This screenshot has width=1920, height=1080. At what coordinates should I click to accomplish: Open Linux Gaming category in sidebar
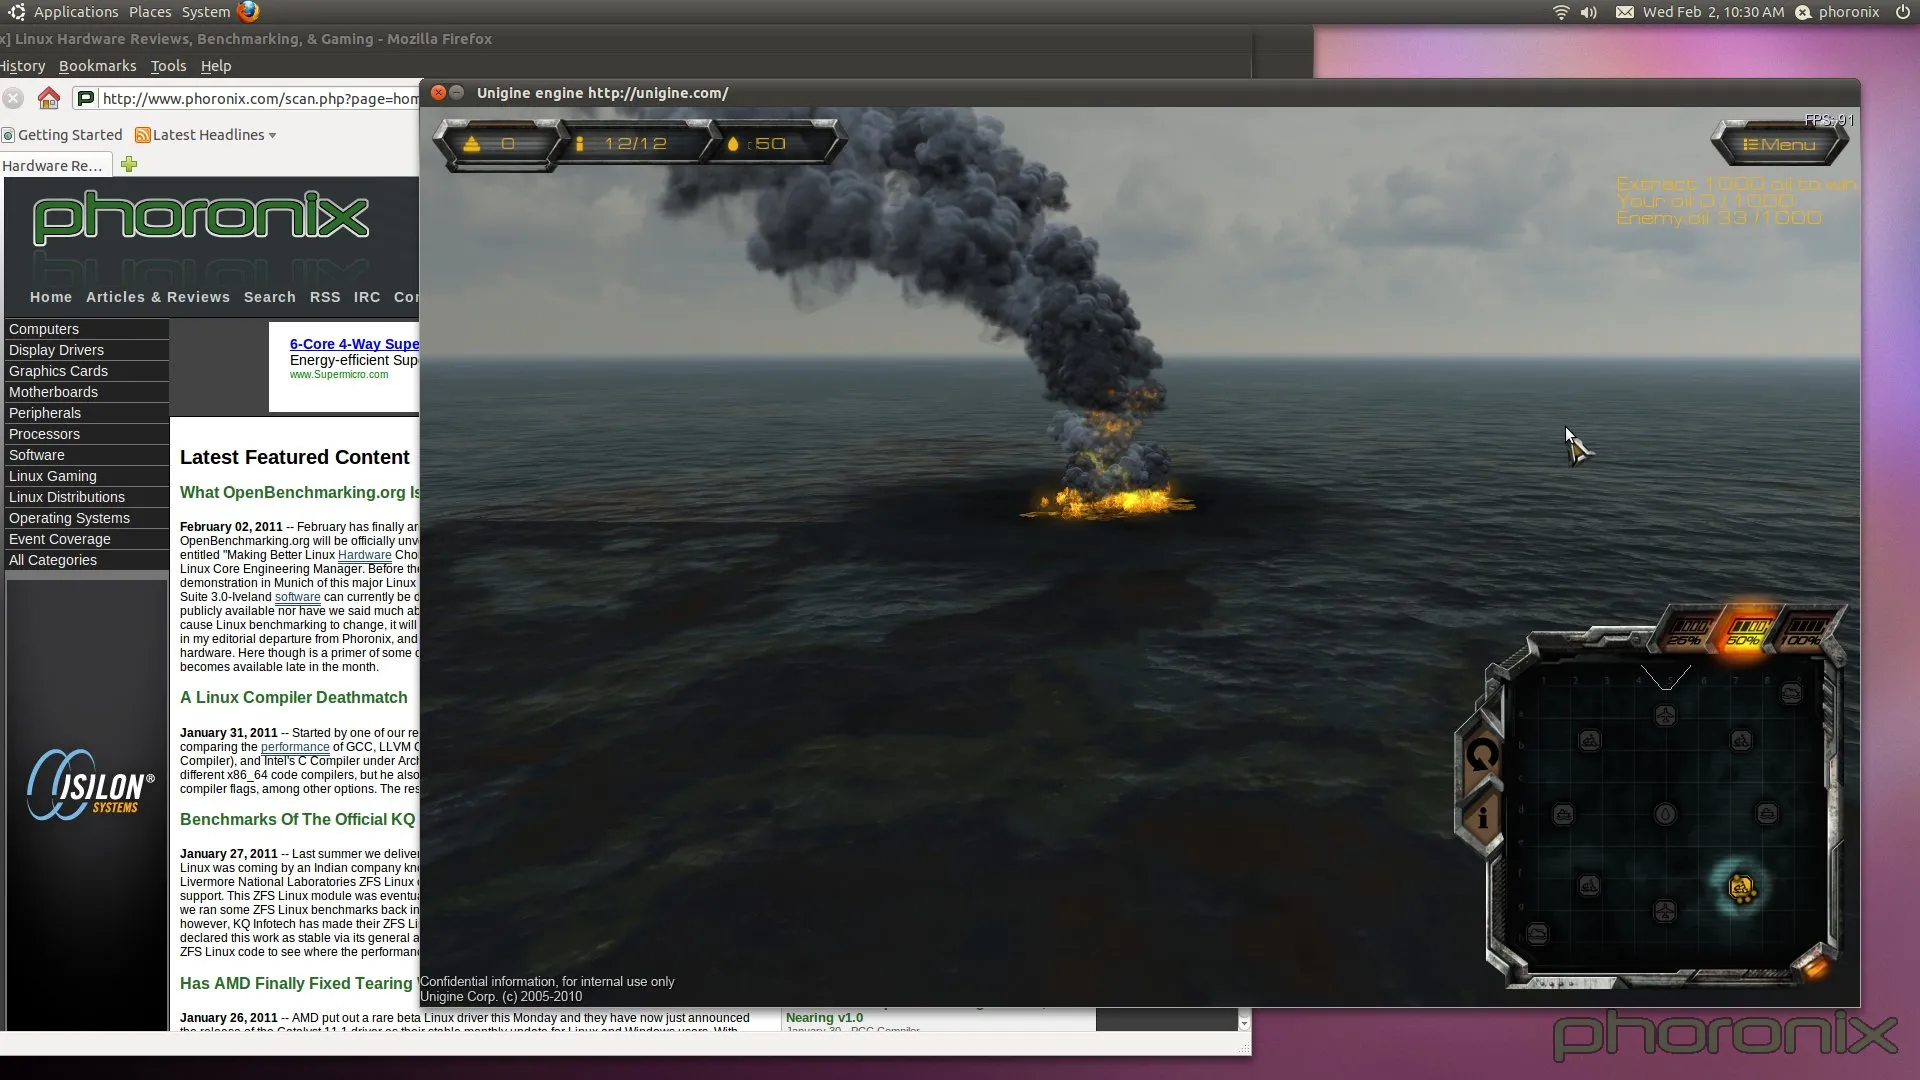87,476
